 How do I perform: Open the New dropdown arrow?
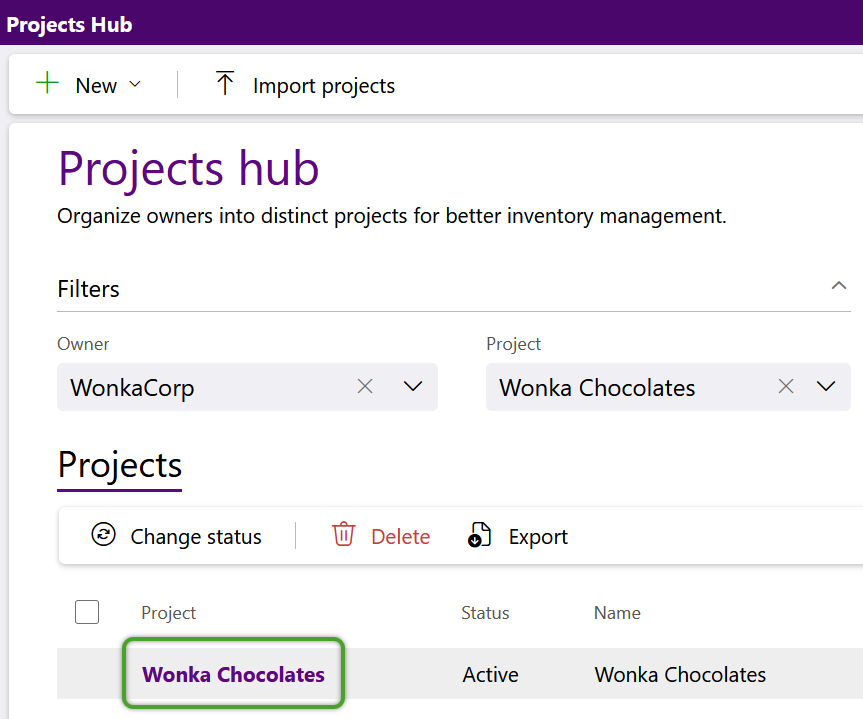(x=135, y=84)
